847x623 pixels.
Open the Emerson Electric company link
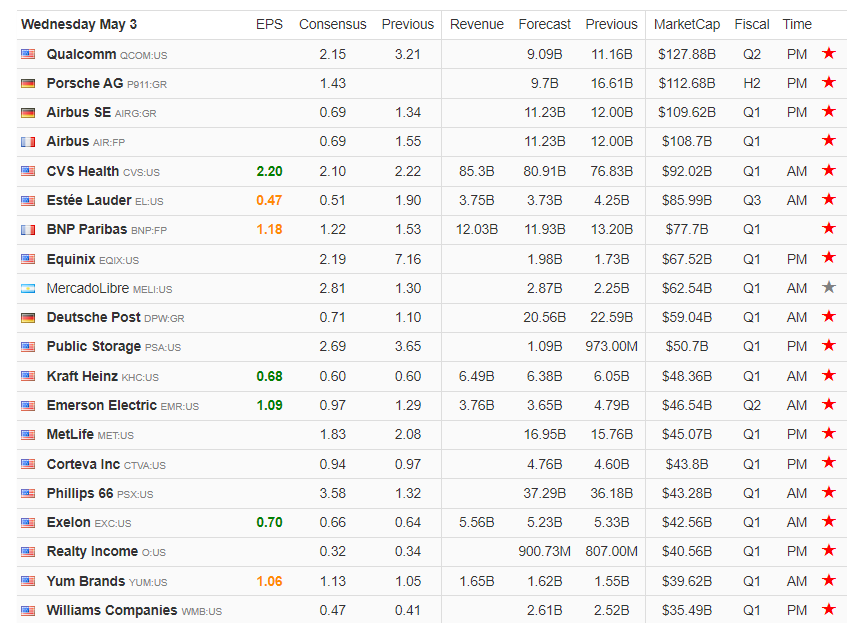click(102, 405)
